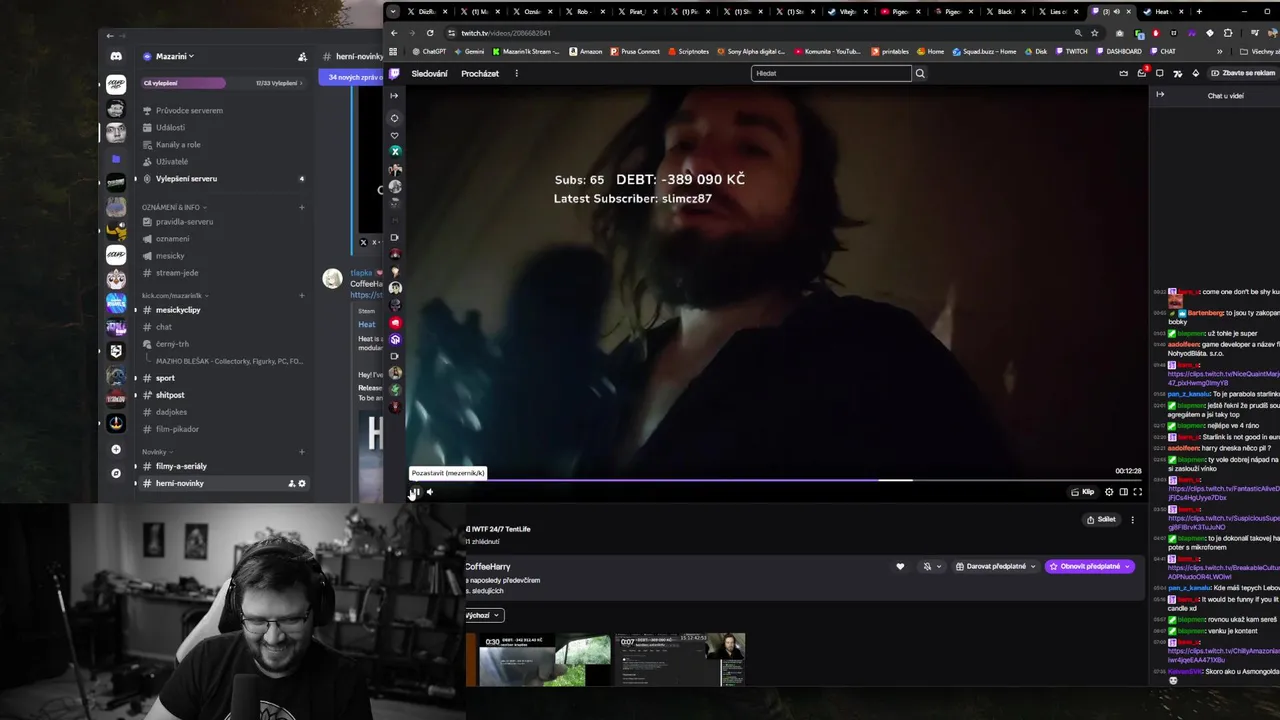Screen dimensions: 1280x720
Task: Go back in Chrome browser
Action: click(393, 33)
